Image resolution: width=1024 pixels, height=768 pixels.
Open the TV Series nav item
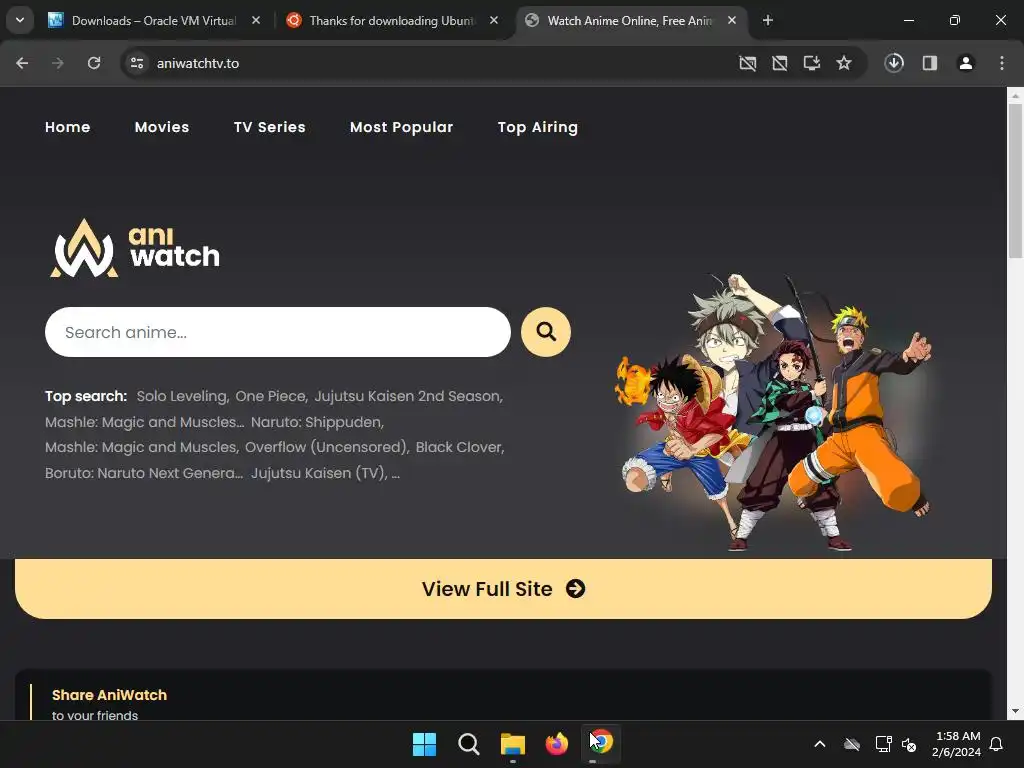coord(270,127)
